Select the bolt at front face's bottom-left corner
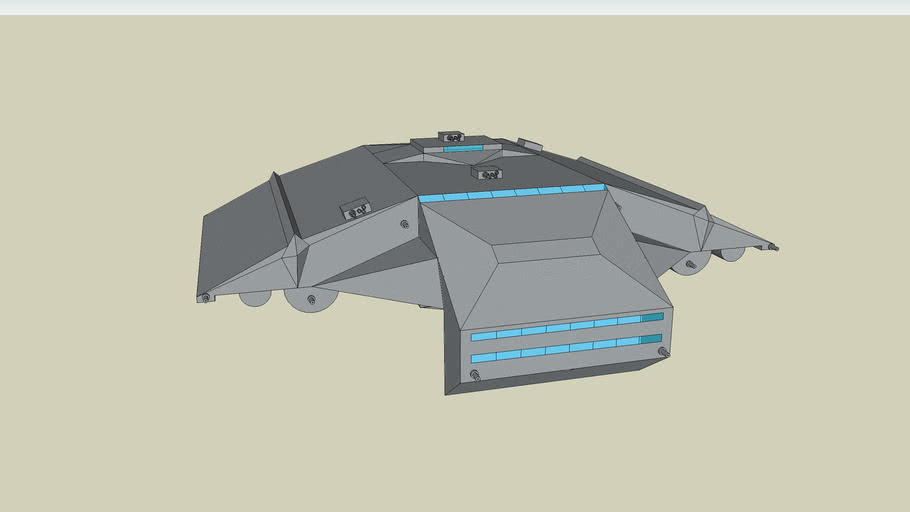 (475, 376)
